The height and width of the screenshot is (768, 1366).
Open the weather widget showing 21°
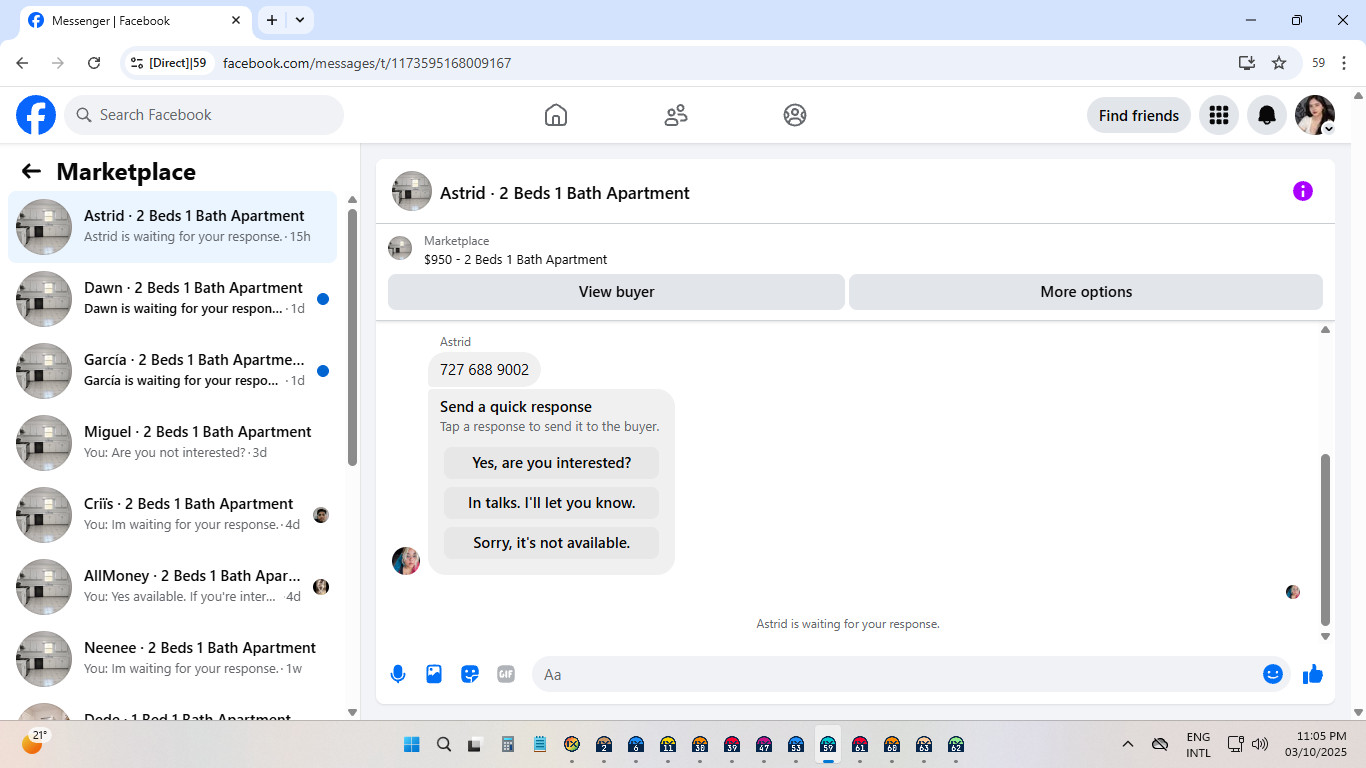pos(34,741)
